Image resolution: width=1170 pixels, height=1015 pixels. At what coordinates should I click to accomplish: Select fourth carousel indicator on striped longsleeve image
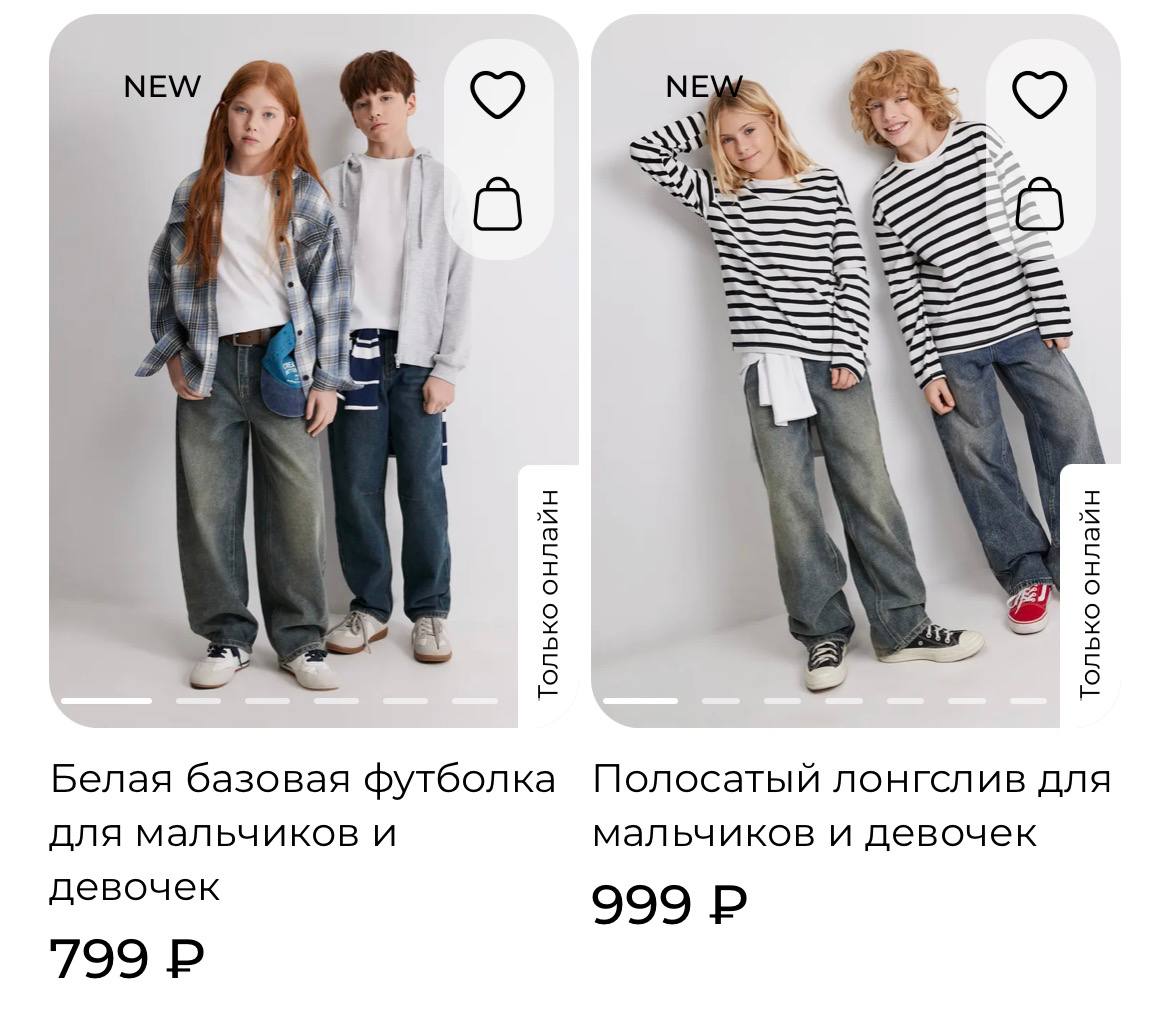click(844, 701)
